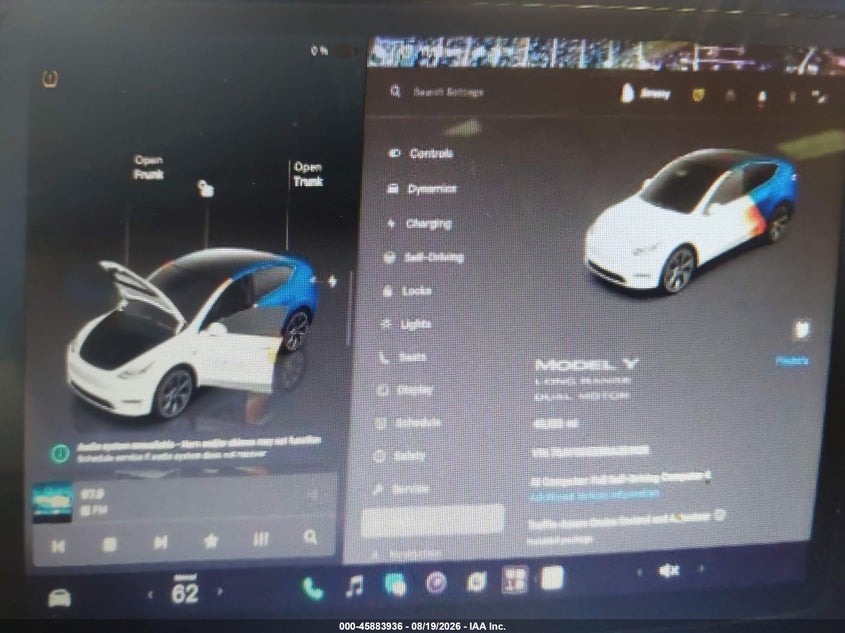845x633 pixels.
Task: Tap the car icon in bottom bar
Action: coord(60,598)
